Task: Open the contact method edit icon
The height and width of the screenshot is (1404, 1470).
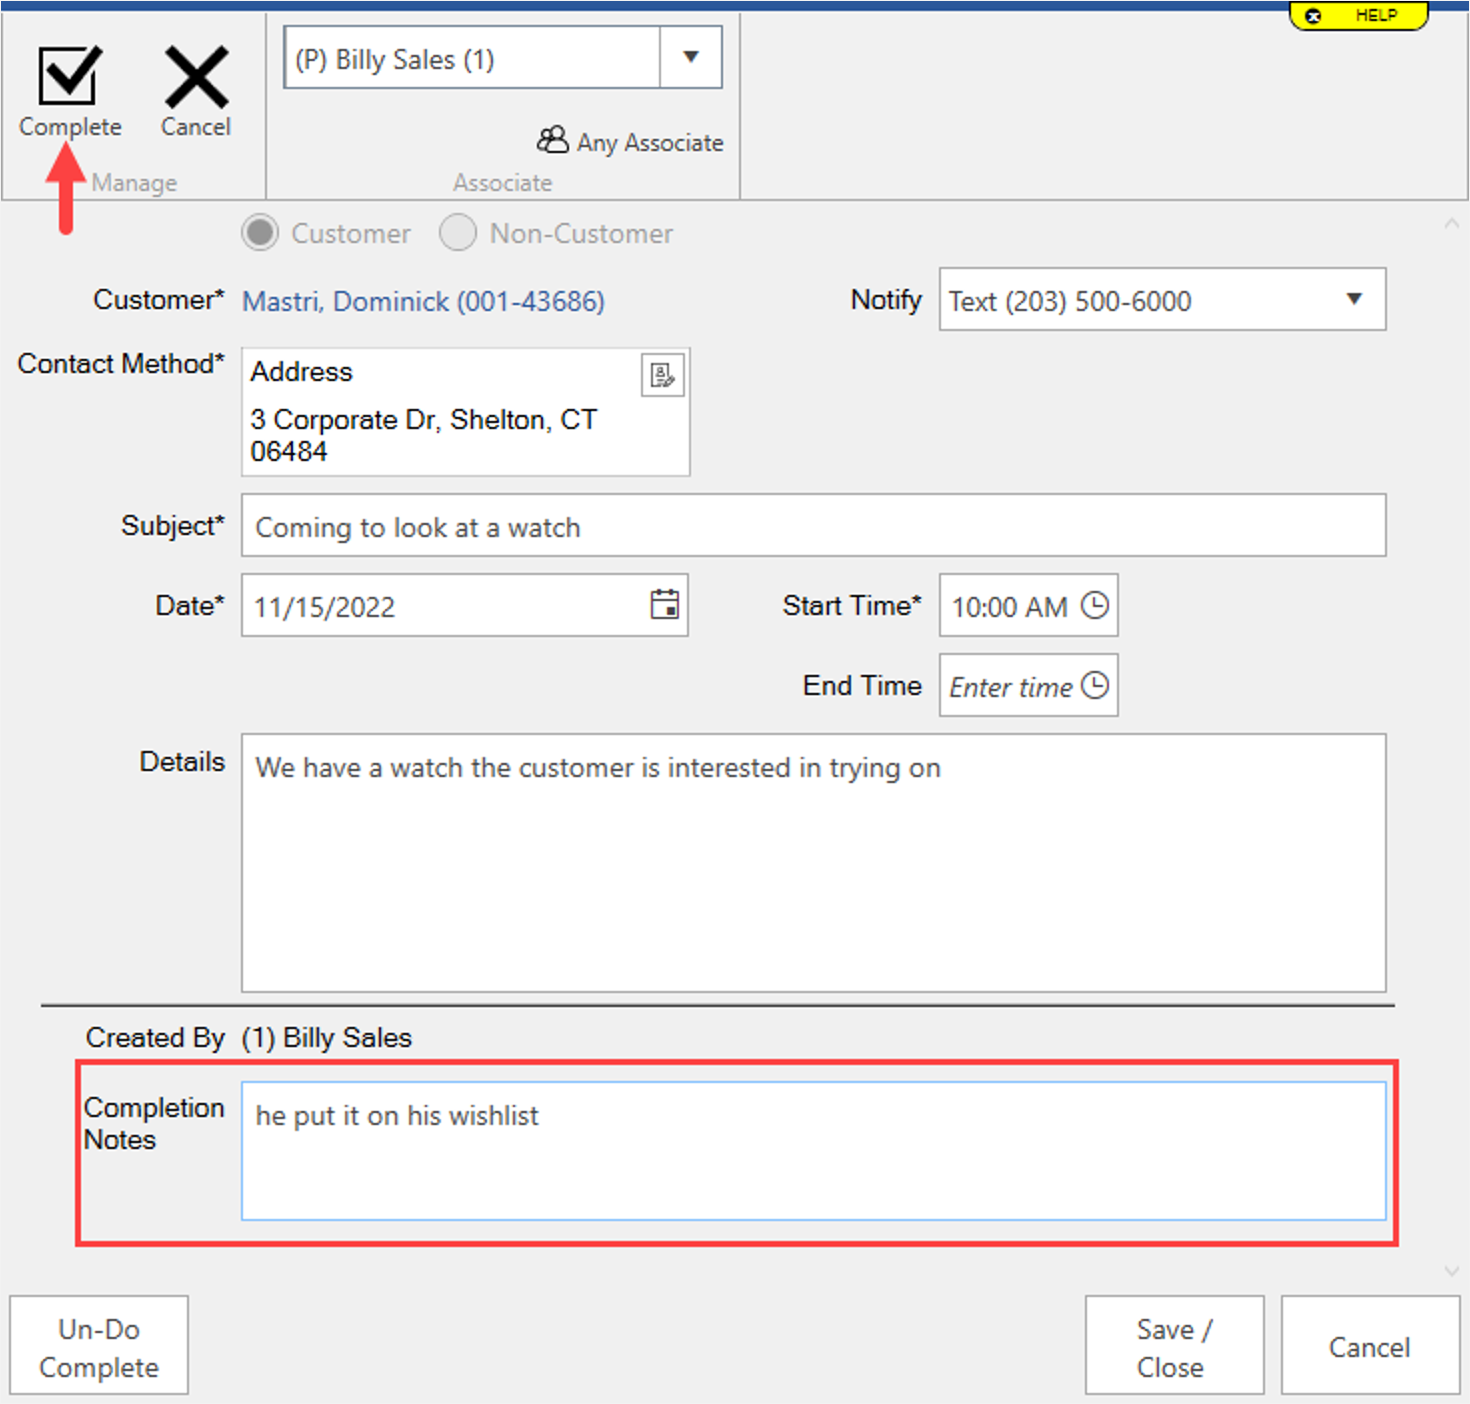Action: 662,375
